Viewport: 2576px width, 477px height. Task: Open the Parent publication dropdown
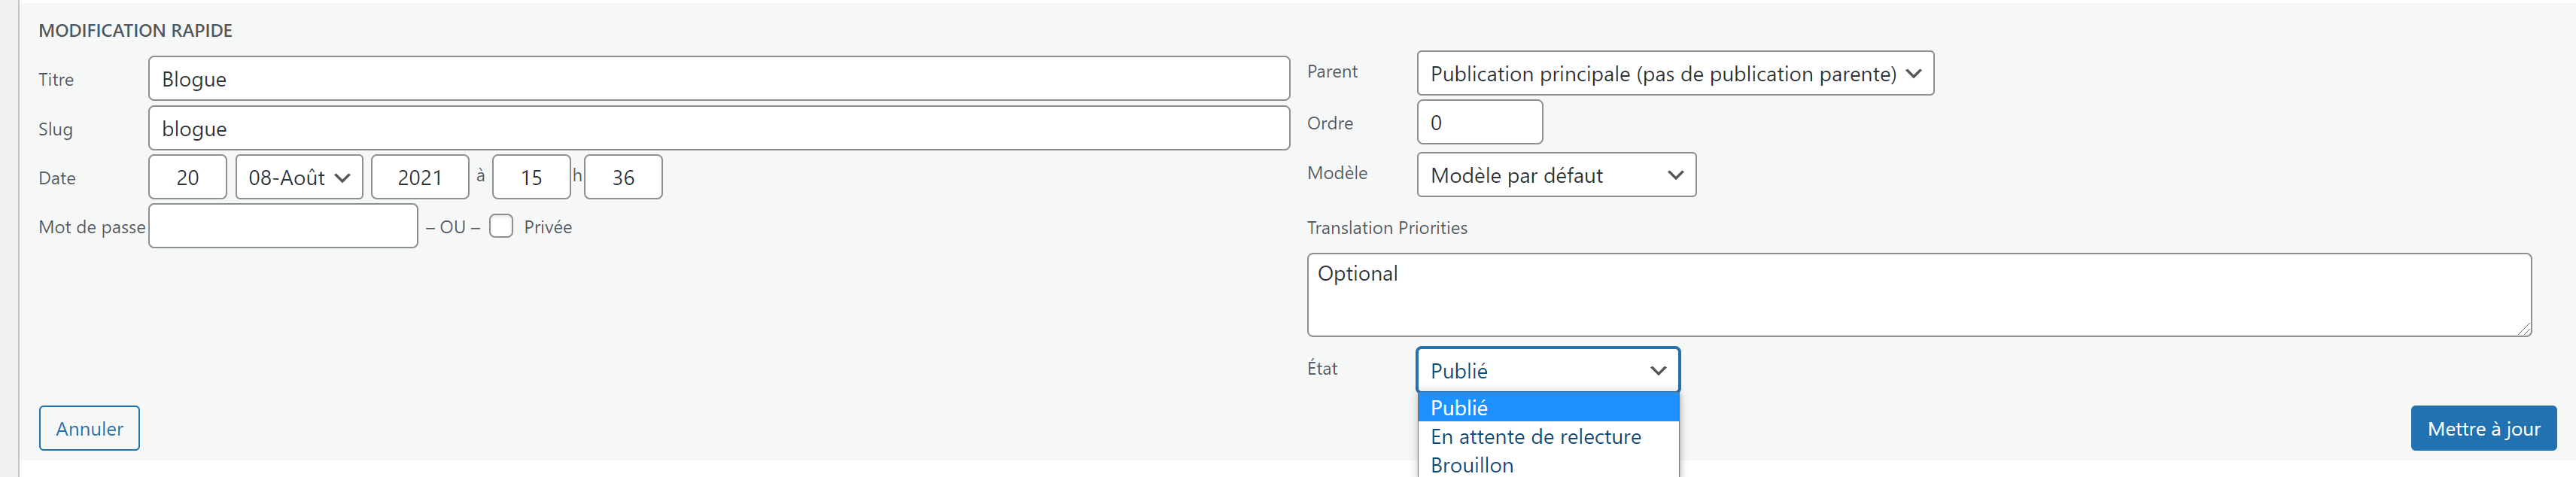tap(1675, 73)
